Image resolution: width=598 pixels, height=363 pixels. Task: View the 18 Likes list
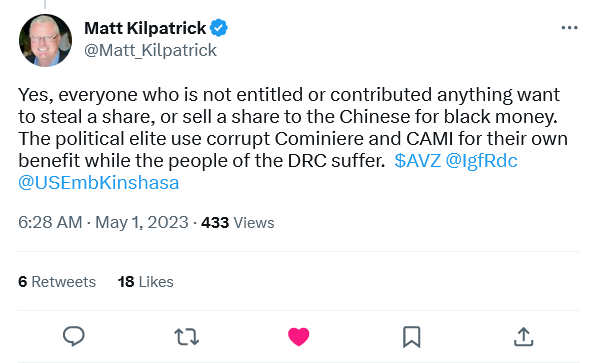pyautogui.click(x=146, y=282)
